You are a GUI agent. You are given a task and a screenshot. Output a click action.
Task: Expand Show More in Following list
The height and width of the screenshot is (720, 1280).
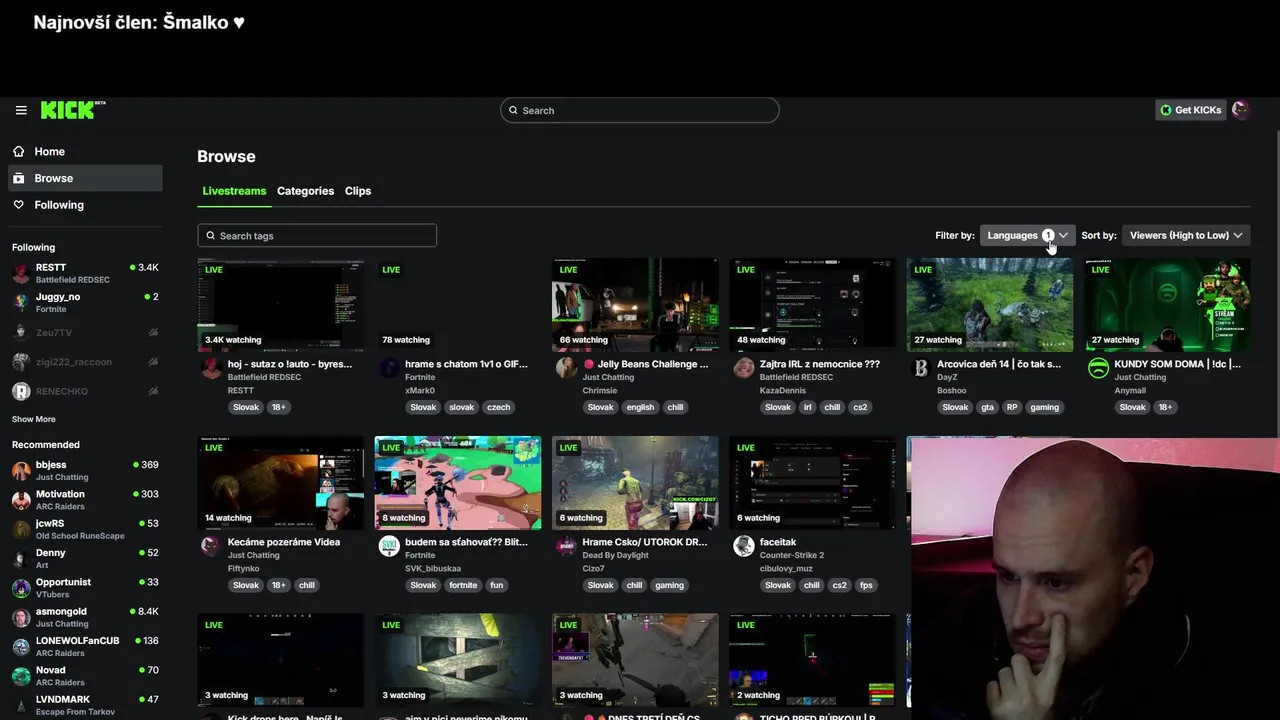34,419
